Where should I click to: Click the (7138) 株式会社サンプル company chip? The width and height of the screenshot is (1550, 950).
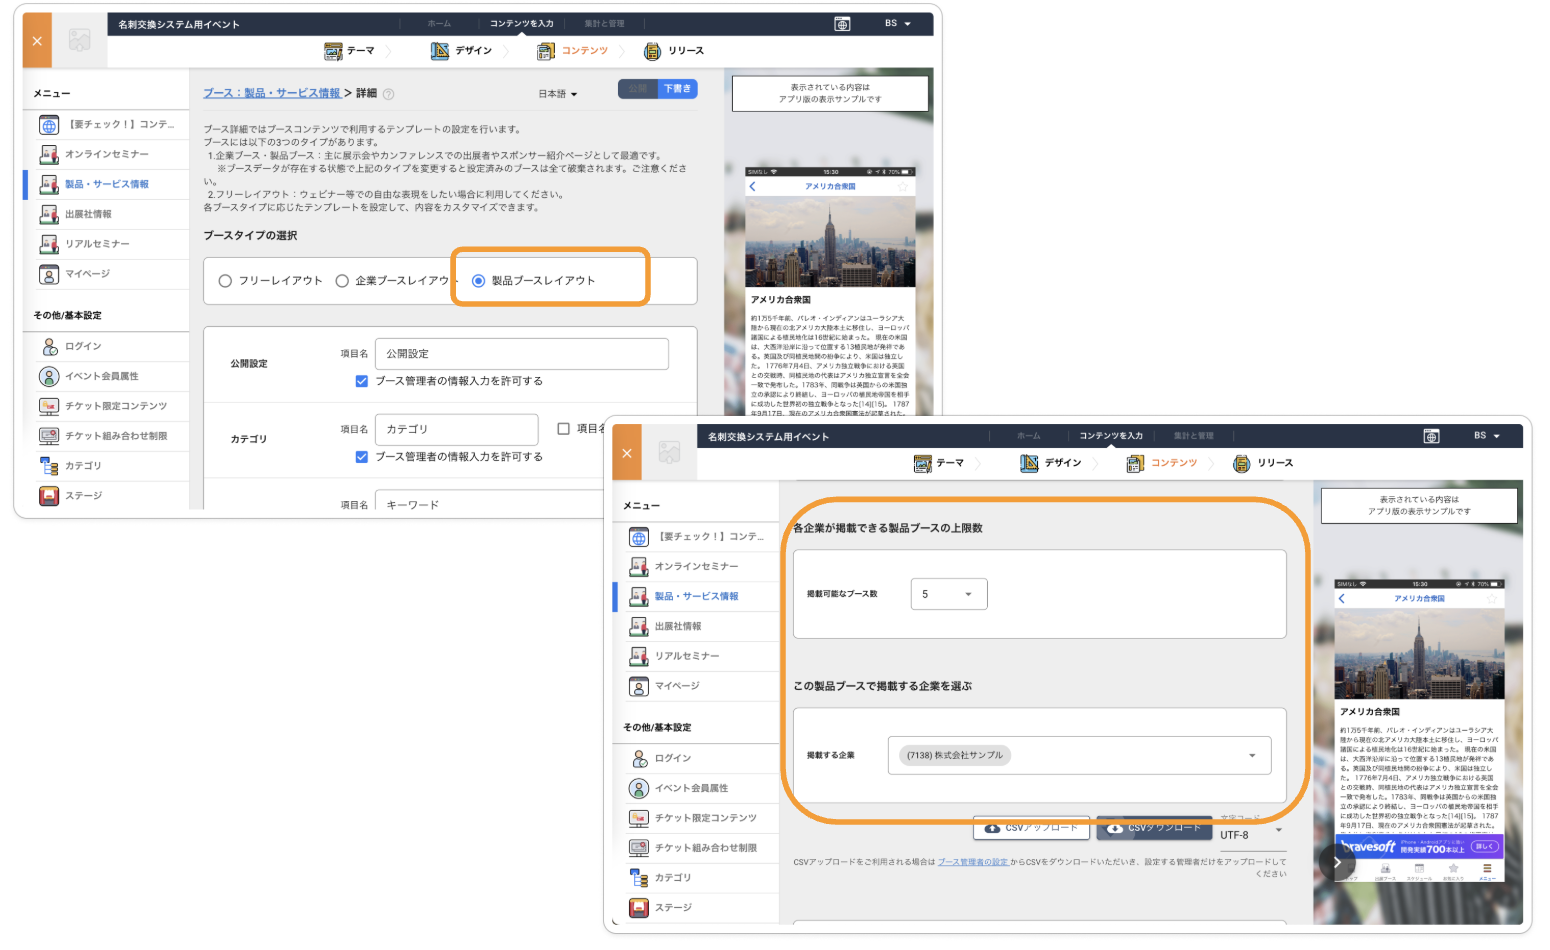(955, 755)
